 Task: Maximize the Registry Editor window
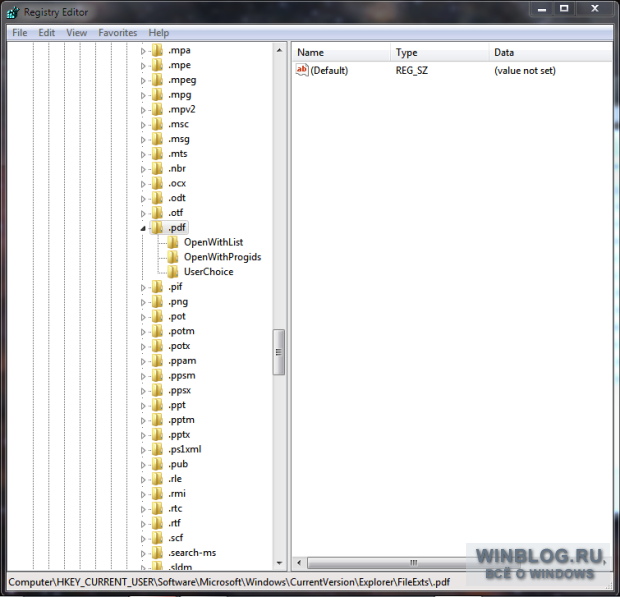point(564,9)
